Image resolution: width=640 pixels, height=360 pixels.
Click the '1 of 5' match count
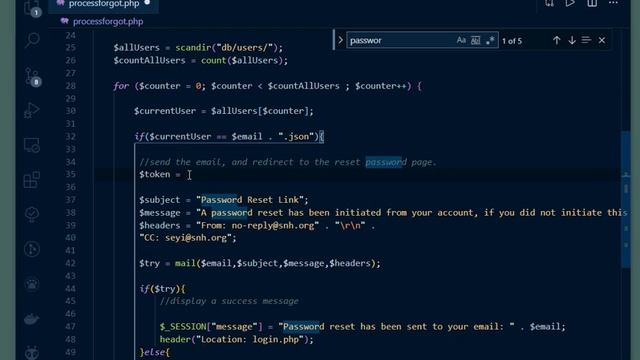pyautogui.click(x=512, y=41)
